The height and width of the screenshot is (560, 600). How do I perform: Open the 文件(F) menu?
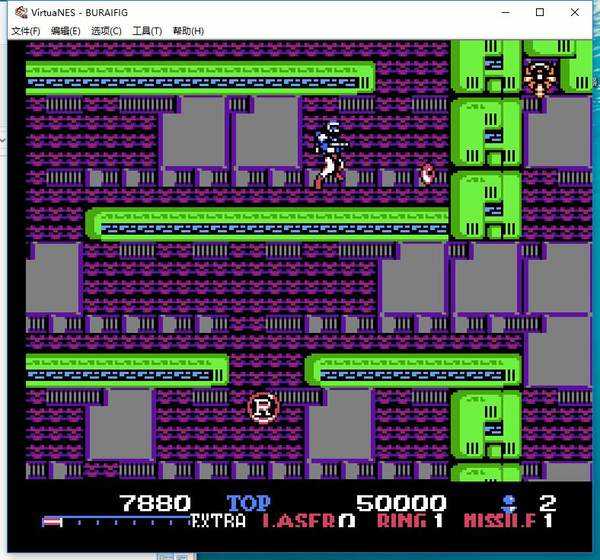pyautogui.click(x=26, y=31)
